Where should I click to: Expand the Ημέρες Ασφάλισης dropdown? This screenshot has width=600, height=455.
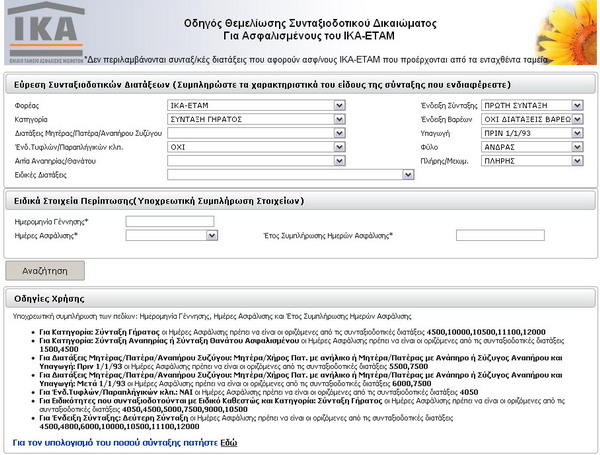(x=171, y=235)
